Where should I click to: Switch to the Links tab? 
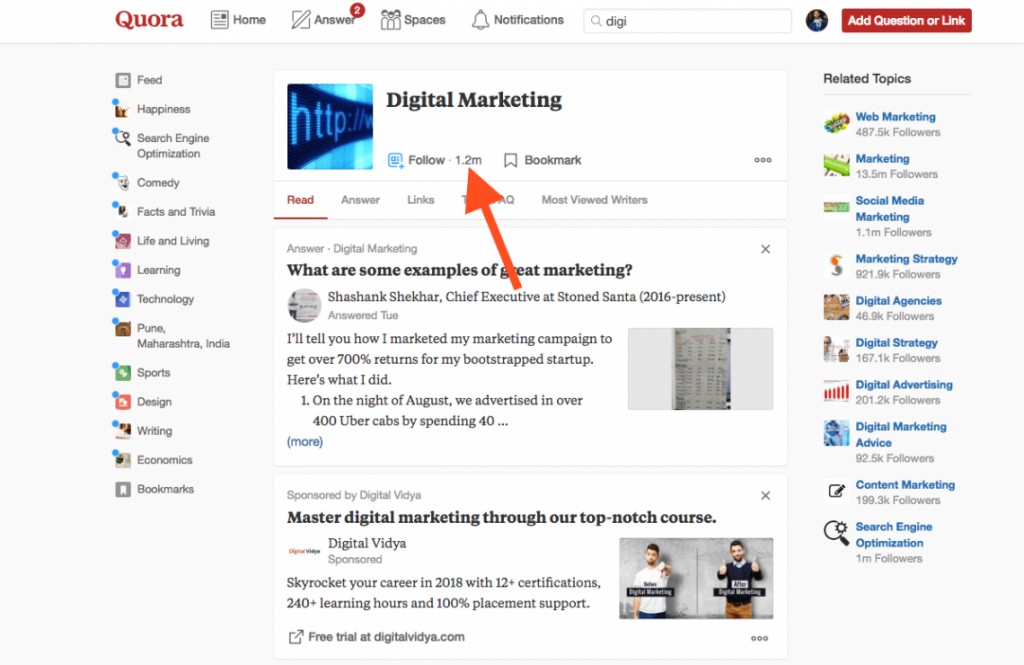coord(421,200)
